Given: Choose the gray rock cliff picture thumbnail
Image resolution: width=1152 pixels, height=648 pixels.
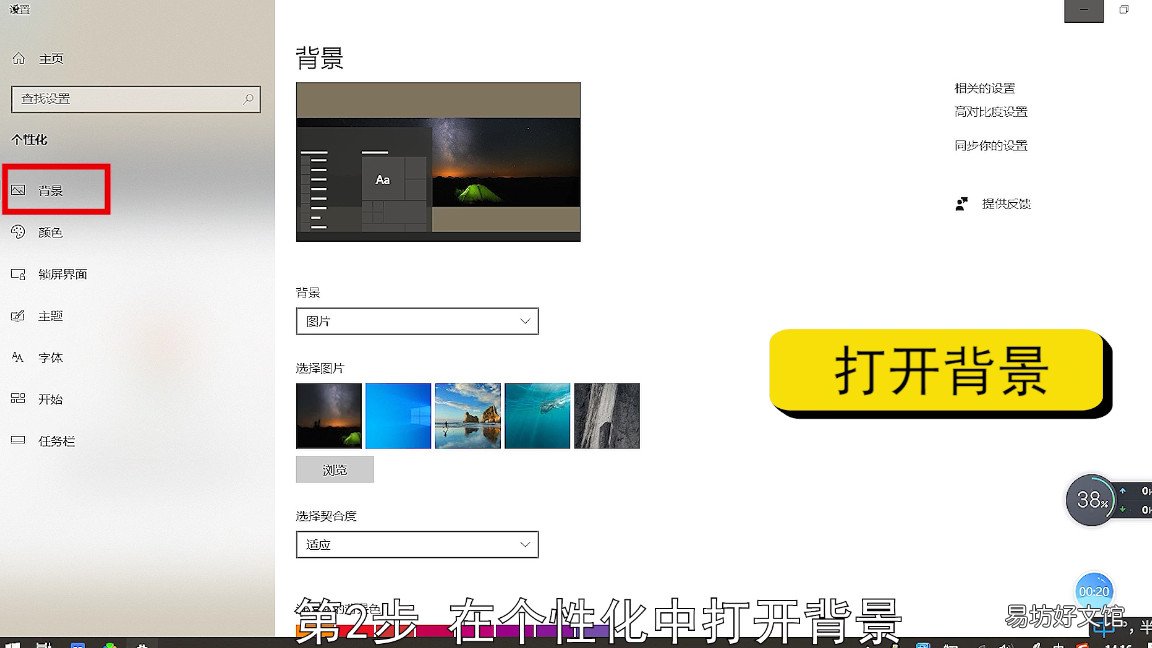Looking at the screenshot, I should [x=607, y=416].
